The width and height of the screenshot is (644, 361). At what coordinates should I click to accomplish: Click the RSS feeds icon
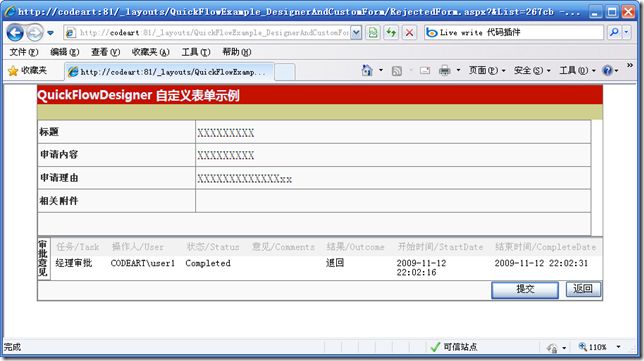pos(397,71)
